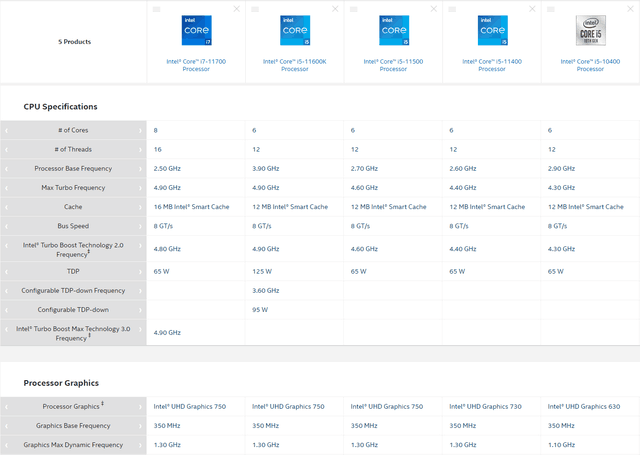Click left chevron on Max Turbo Frequency row
Image resolution: width=640 pixels, height=455 pixels.
(x=7, y=188)
